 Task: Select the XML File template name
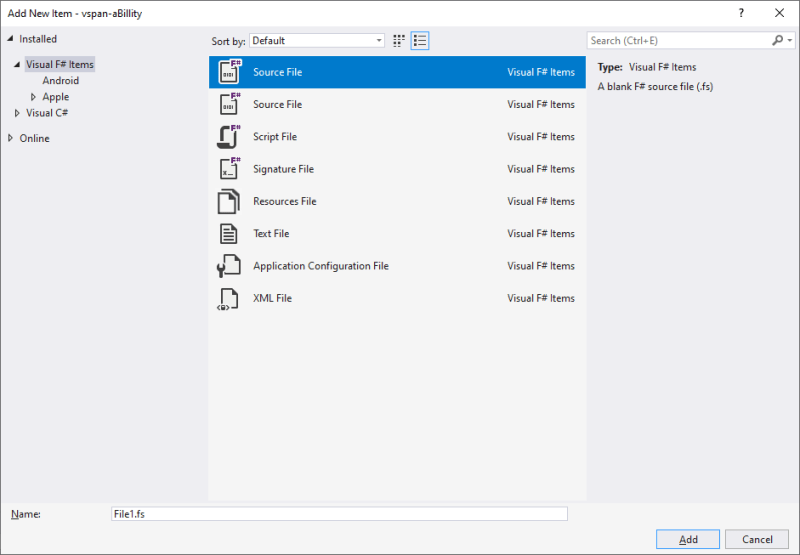(x=272, y=298)
